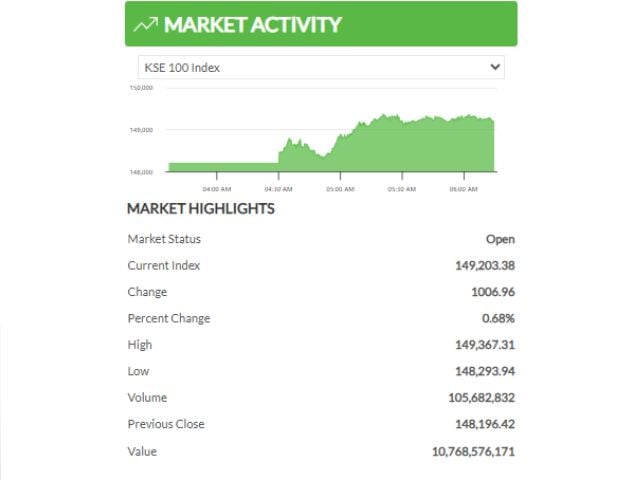Click the Market Highlights heading
The image size is (640, 480).
(x=201, y=209)
